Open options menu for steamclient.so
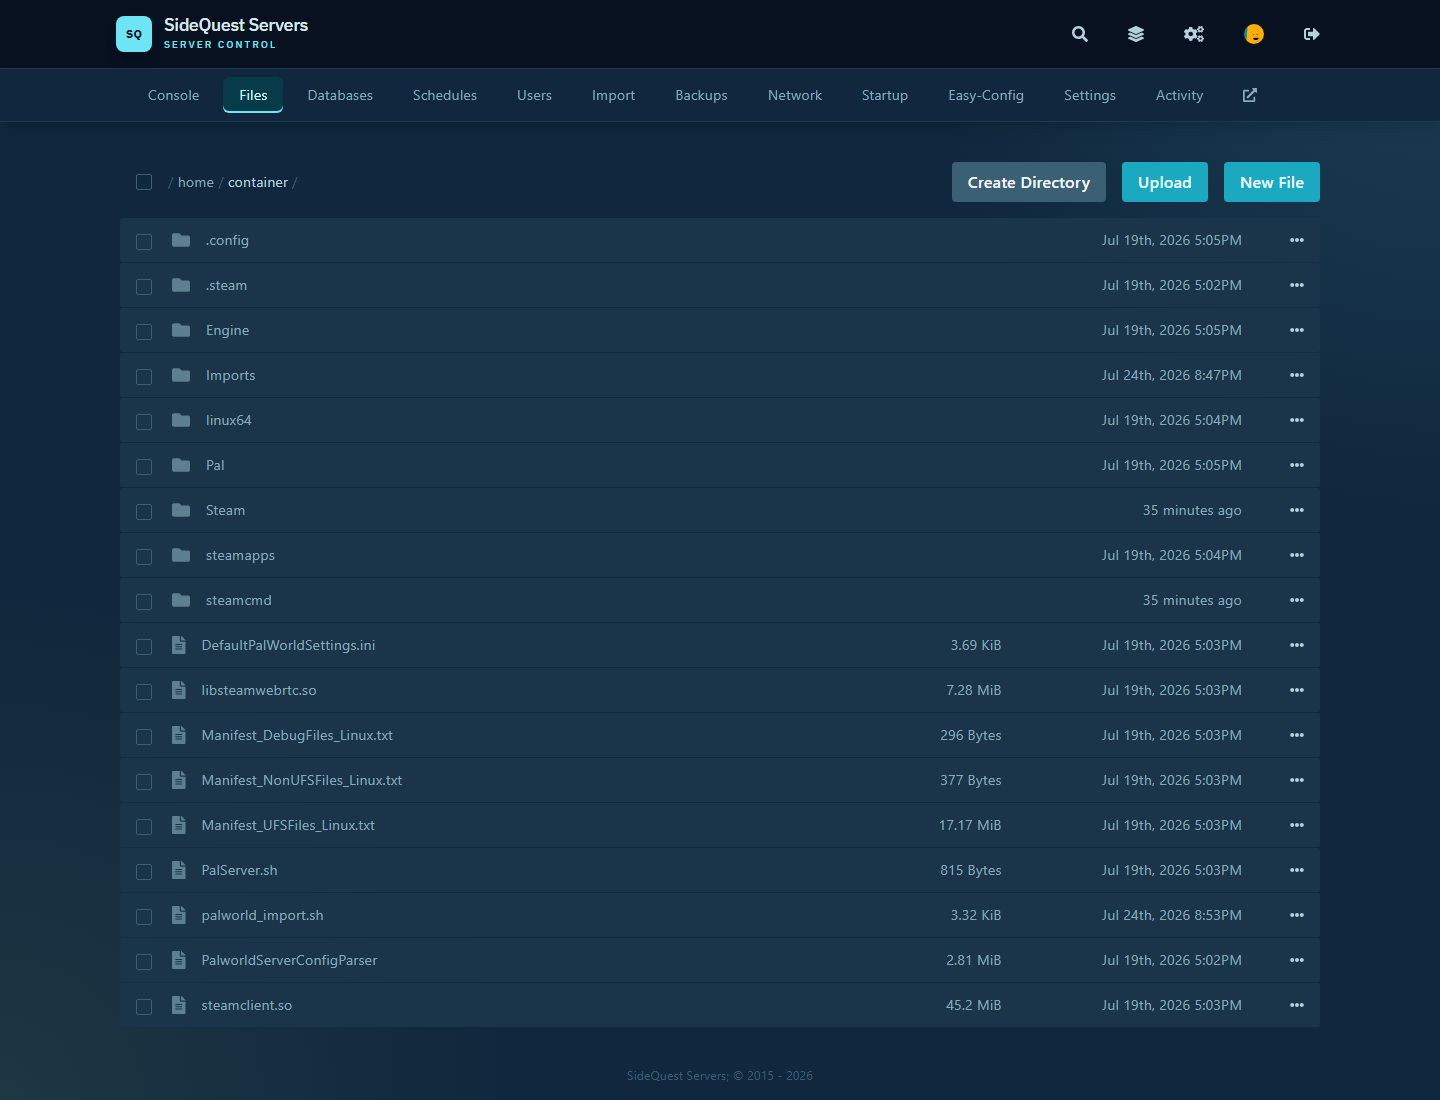Viewport: 1440px width, 1100px height. [x=1297, y=1005]
